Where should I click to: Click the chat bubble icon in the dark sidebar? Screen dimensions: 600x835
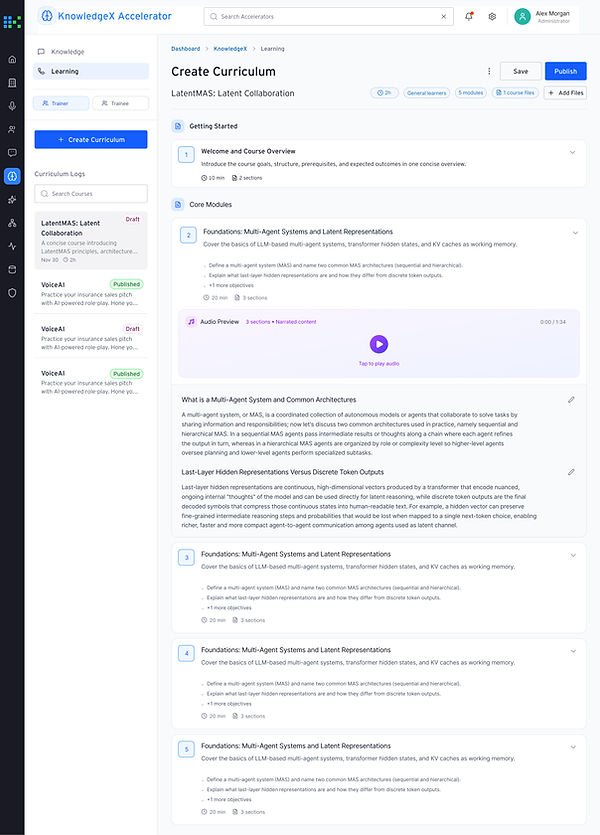pyautogui.click(x=12, y=153)
